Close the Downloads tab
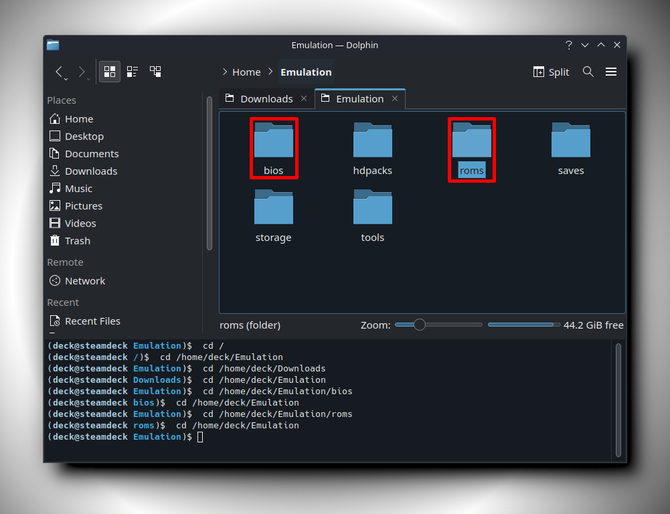This screenshot has width=670, height=514. 304,99
